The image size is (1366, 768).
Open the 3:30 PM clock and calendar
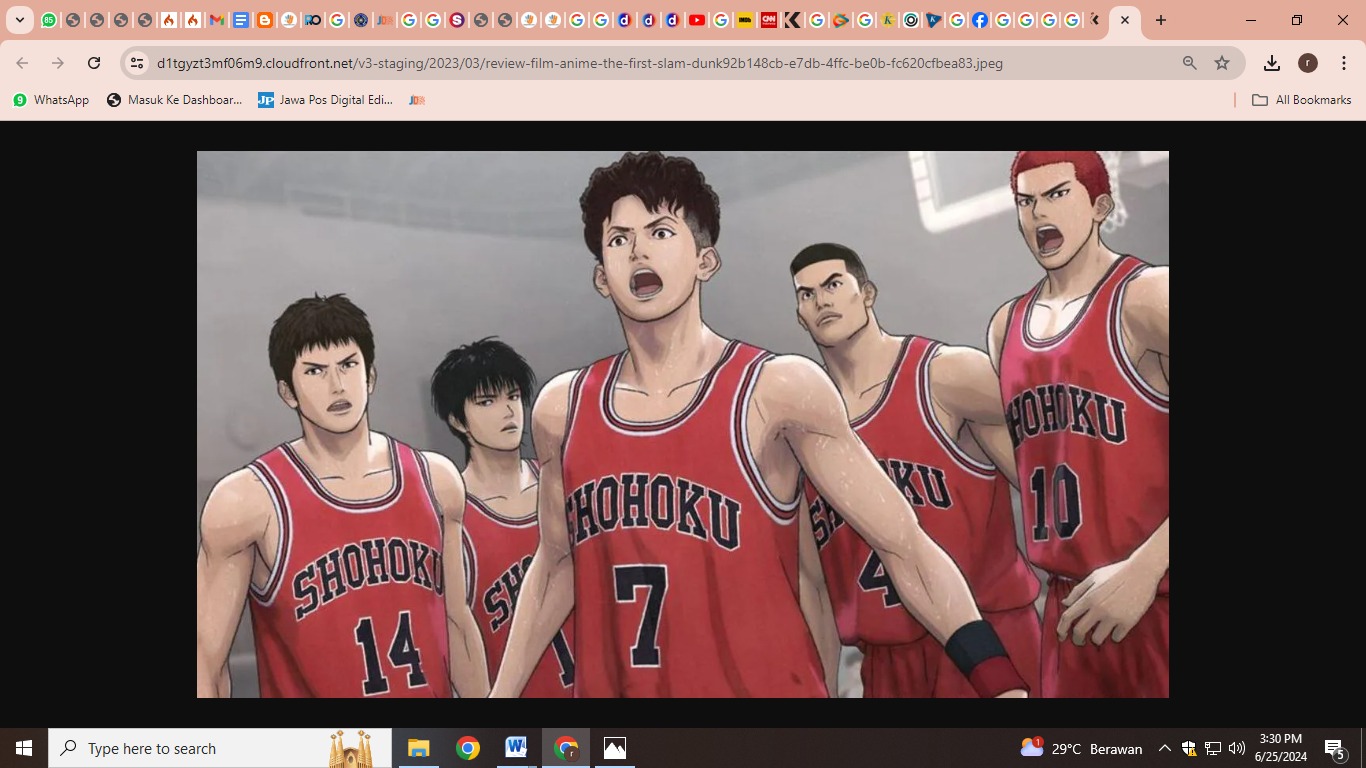(x=1281, y=748)
